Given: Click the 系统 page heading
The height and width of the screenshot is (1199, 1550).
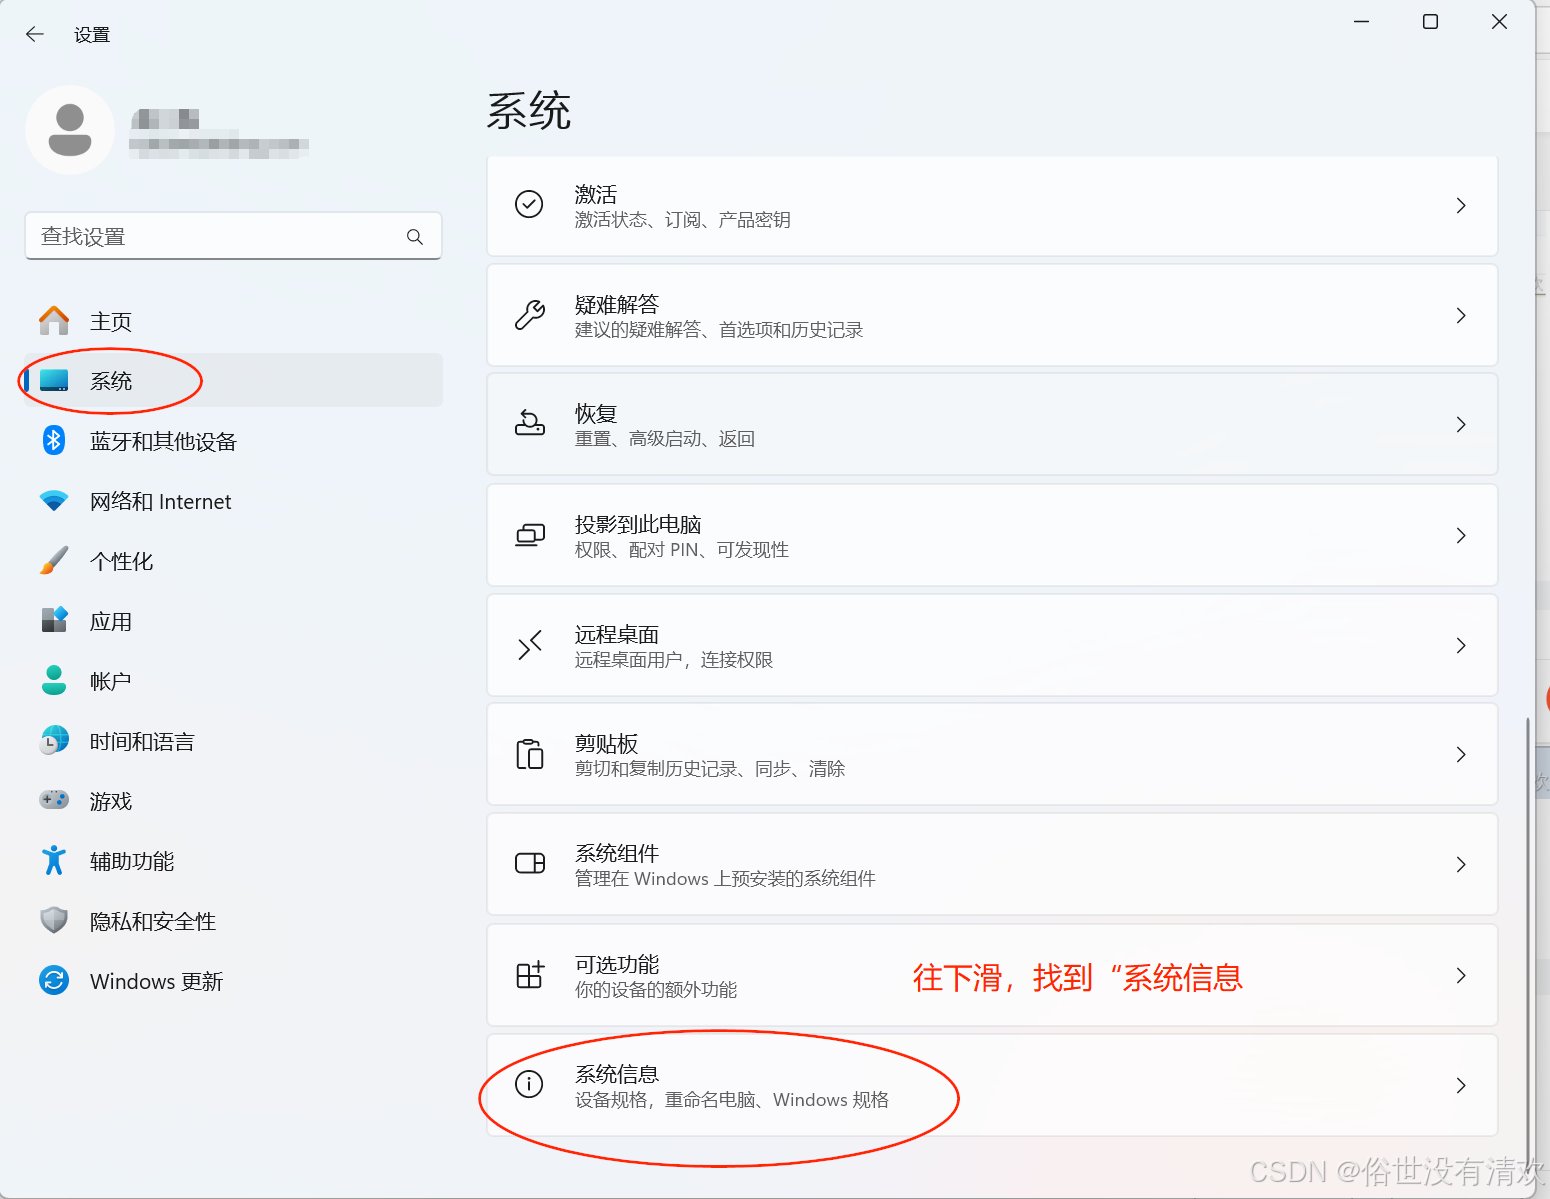Looking at the screenshot, I should [529, 110].
